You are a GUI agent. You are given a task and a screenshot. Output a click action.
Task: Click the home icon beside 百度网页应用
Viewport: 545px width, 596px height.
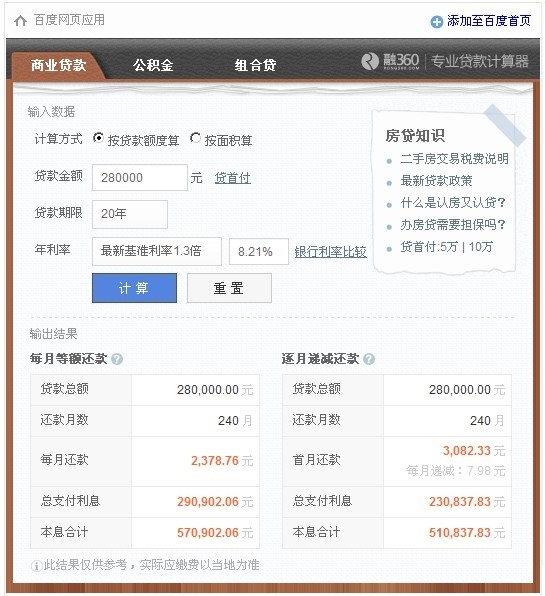(21, 21)
